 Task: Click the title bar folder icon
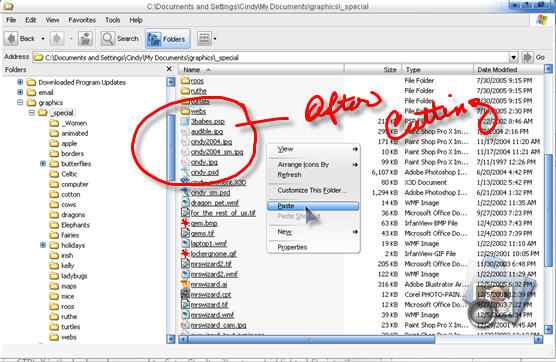tap(8, 6)
